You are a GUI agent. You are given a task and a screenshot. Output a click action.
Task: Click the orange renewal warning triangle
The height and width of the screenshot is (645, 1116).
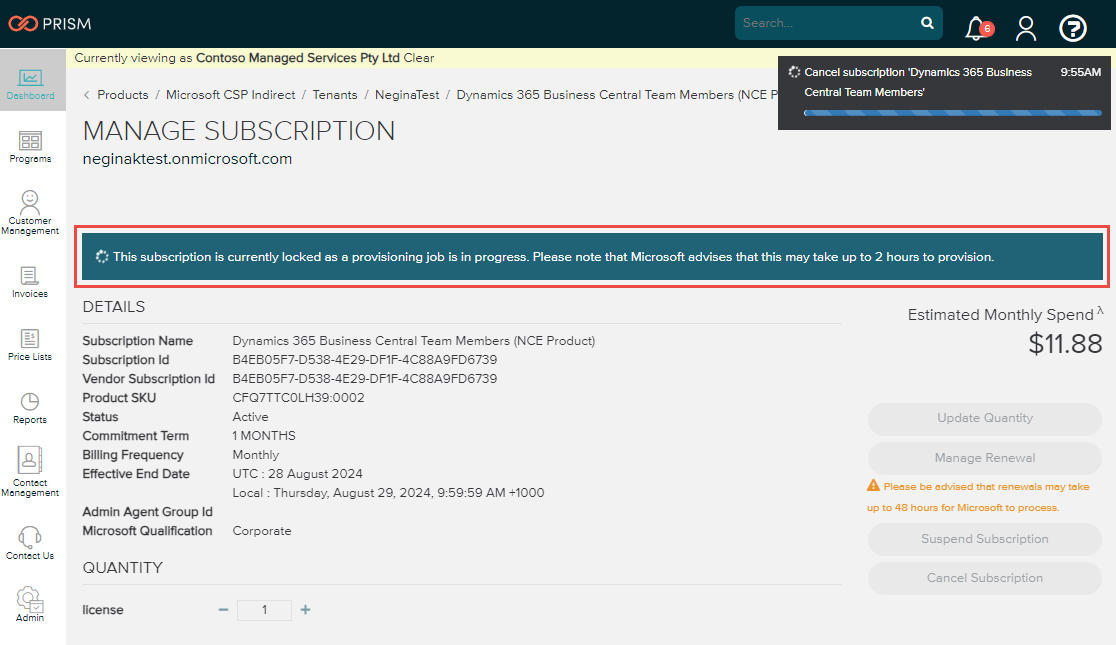(873, 486)
